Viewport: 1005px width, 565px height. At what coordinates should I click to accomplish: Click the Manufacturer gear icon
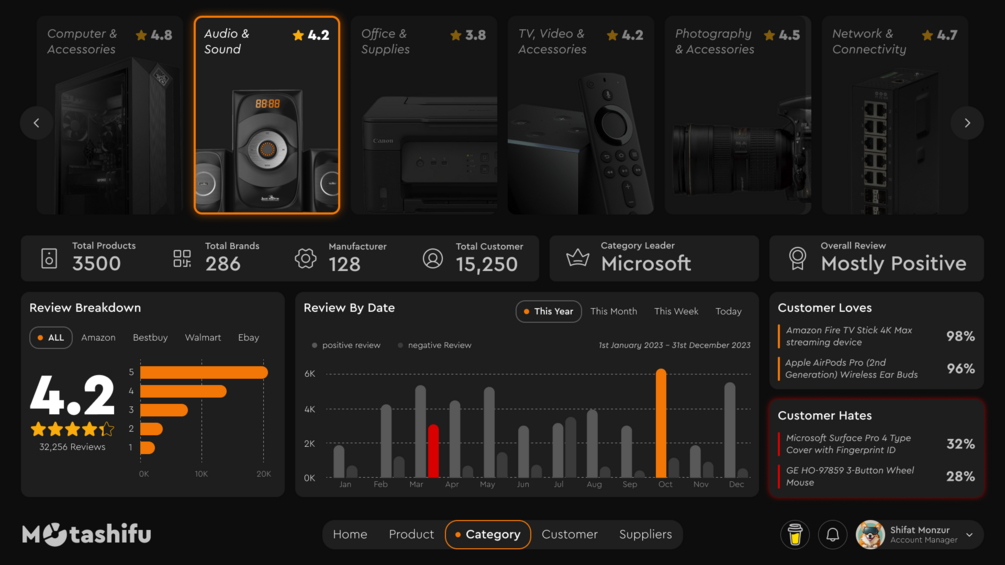point(306,258)
